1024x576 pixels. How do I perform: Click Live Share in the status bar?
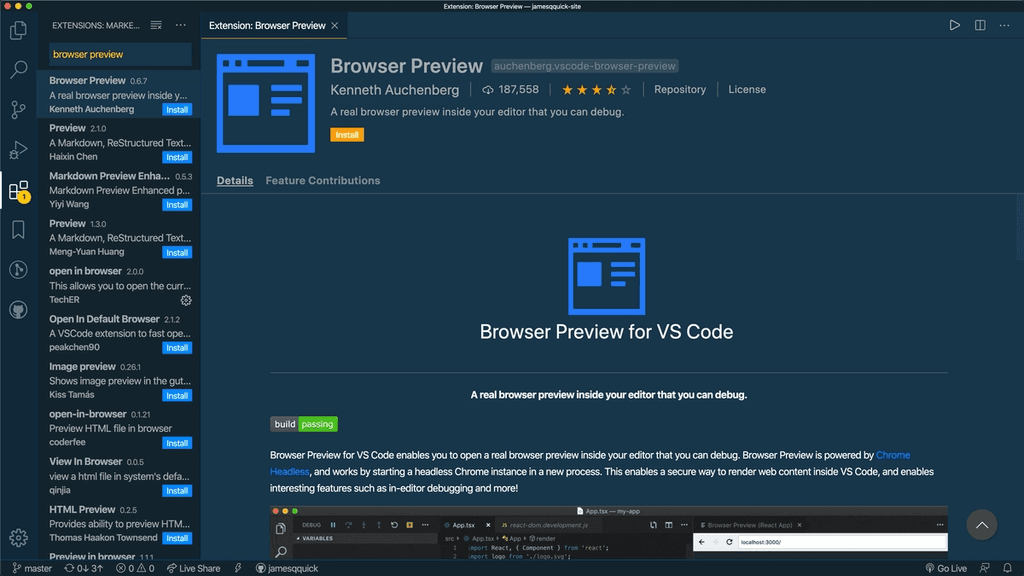[193, 568]
